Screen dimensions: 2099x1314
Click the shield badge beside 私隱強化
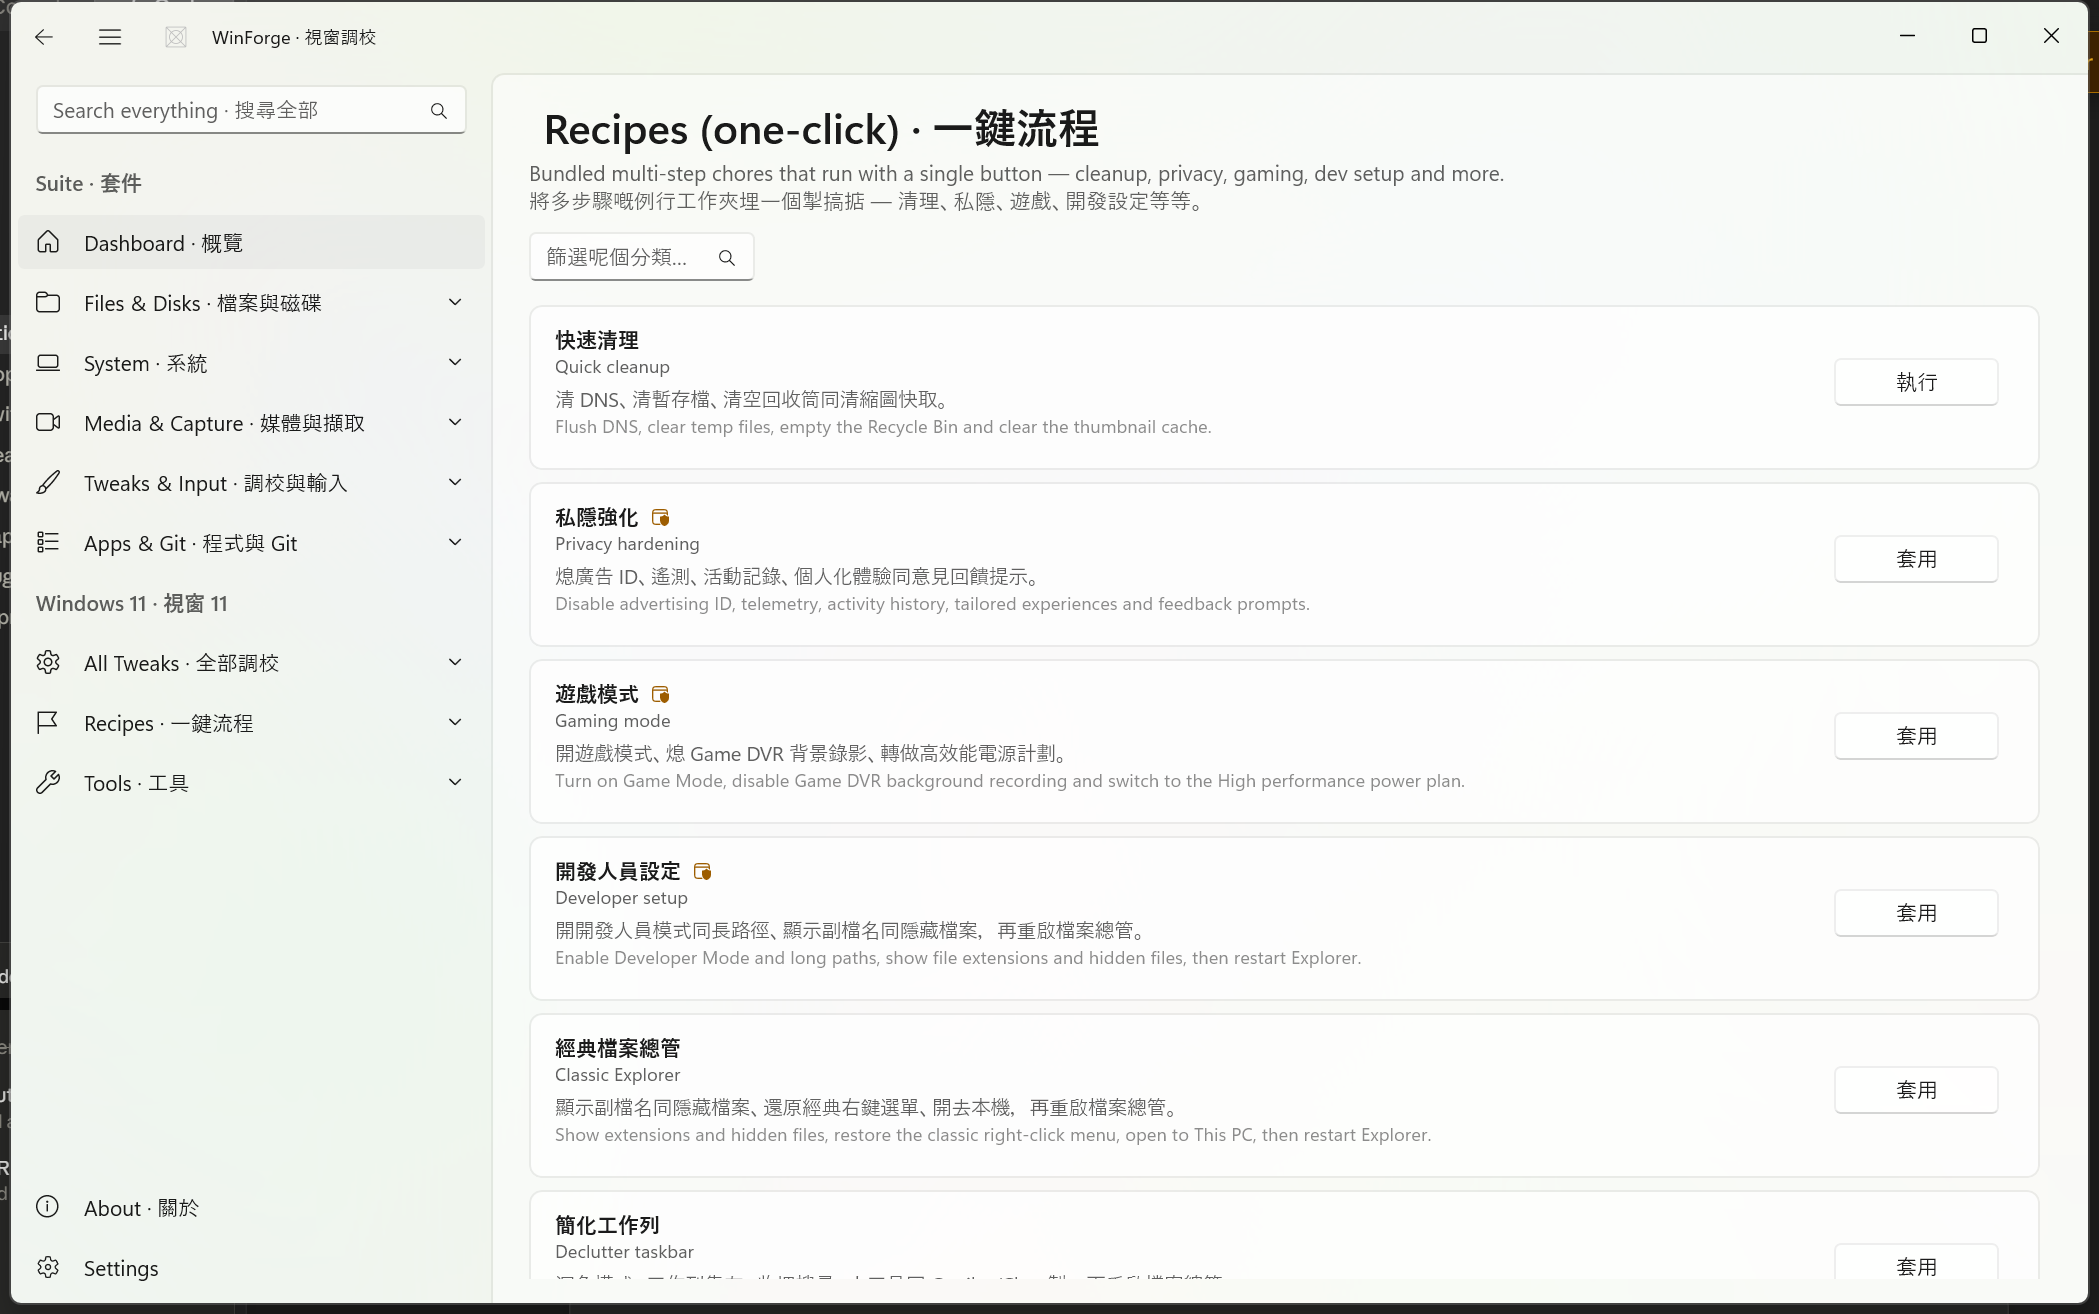tap(660, 517)
